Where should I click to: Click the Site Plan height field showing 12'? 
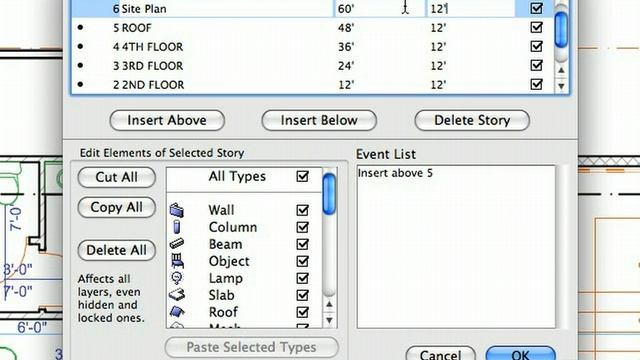(x=471, y=9)
